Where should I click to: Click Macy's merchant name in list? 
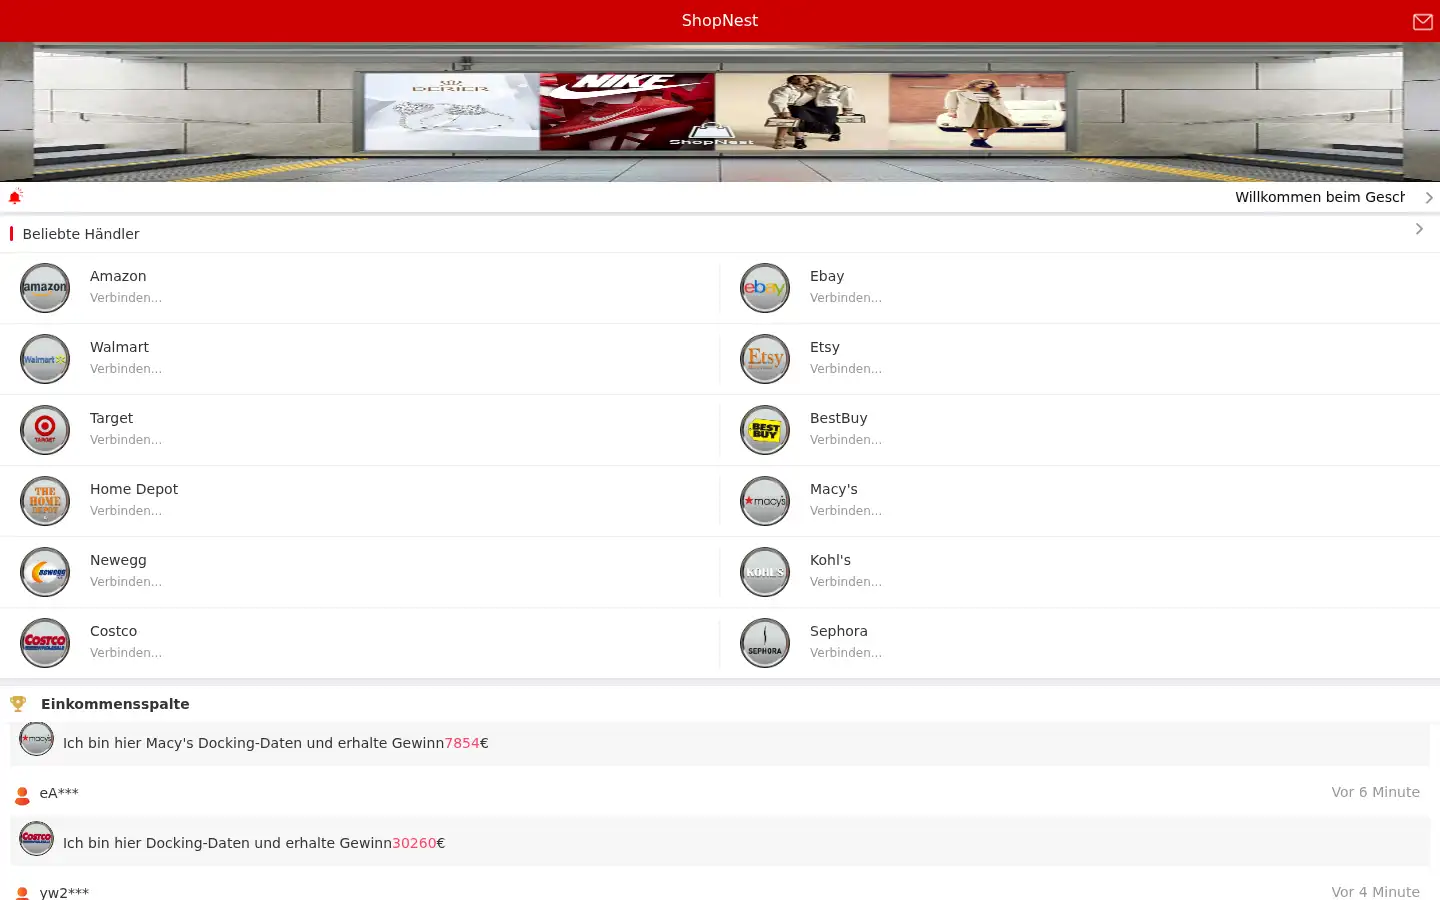pyautogui.click(x=834, y=489)
